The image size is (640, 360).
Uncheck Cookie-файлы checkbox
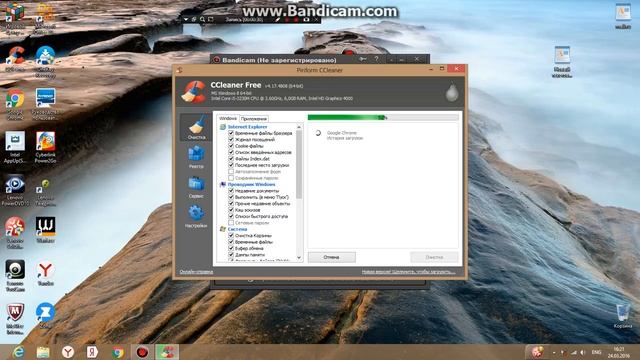point(231,146)
